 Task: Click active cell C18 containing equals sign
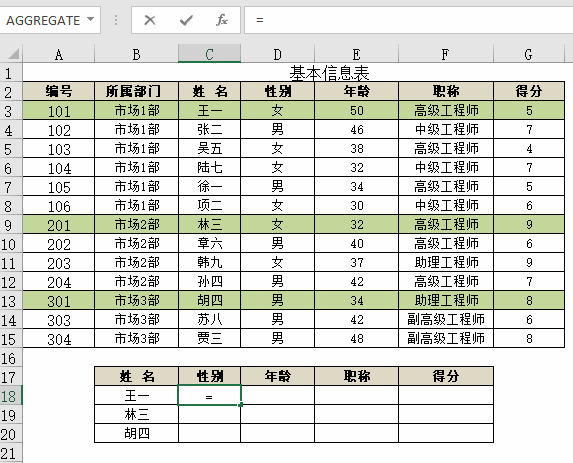click(209, 395)
